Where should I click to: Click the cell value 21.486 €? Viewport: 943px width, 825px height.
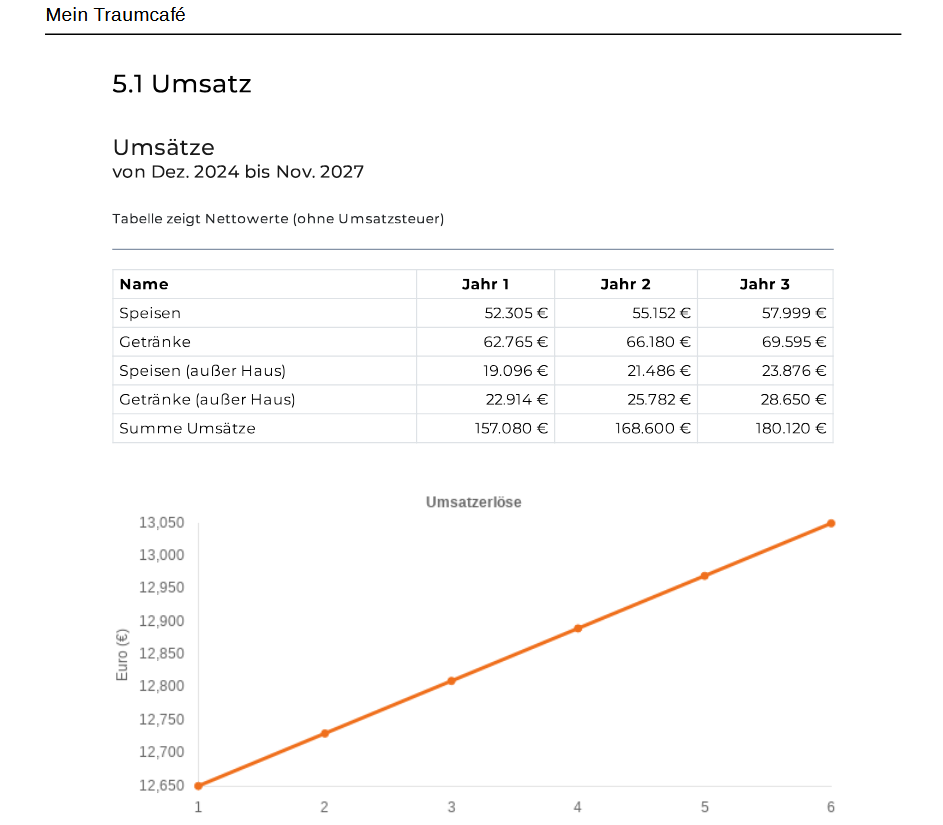click(659, 371)
